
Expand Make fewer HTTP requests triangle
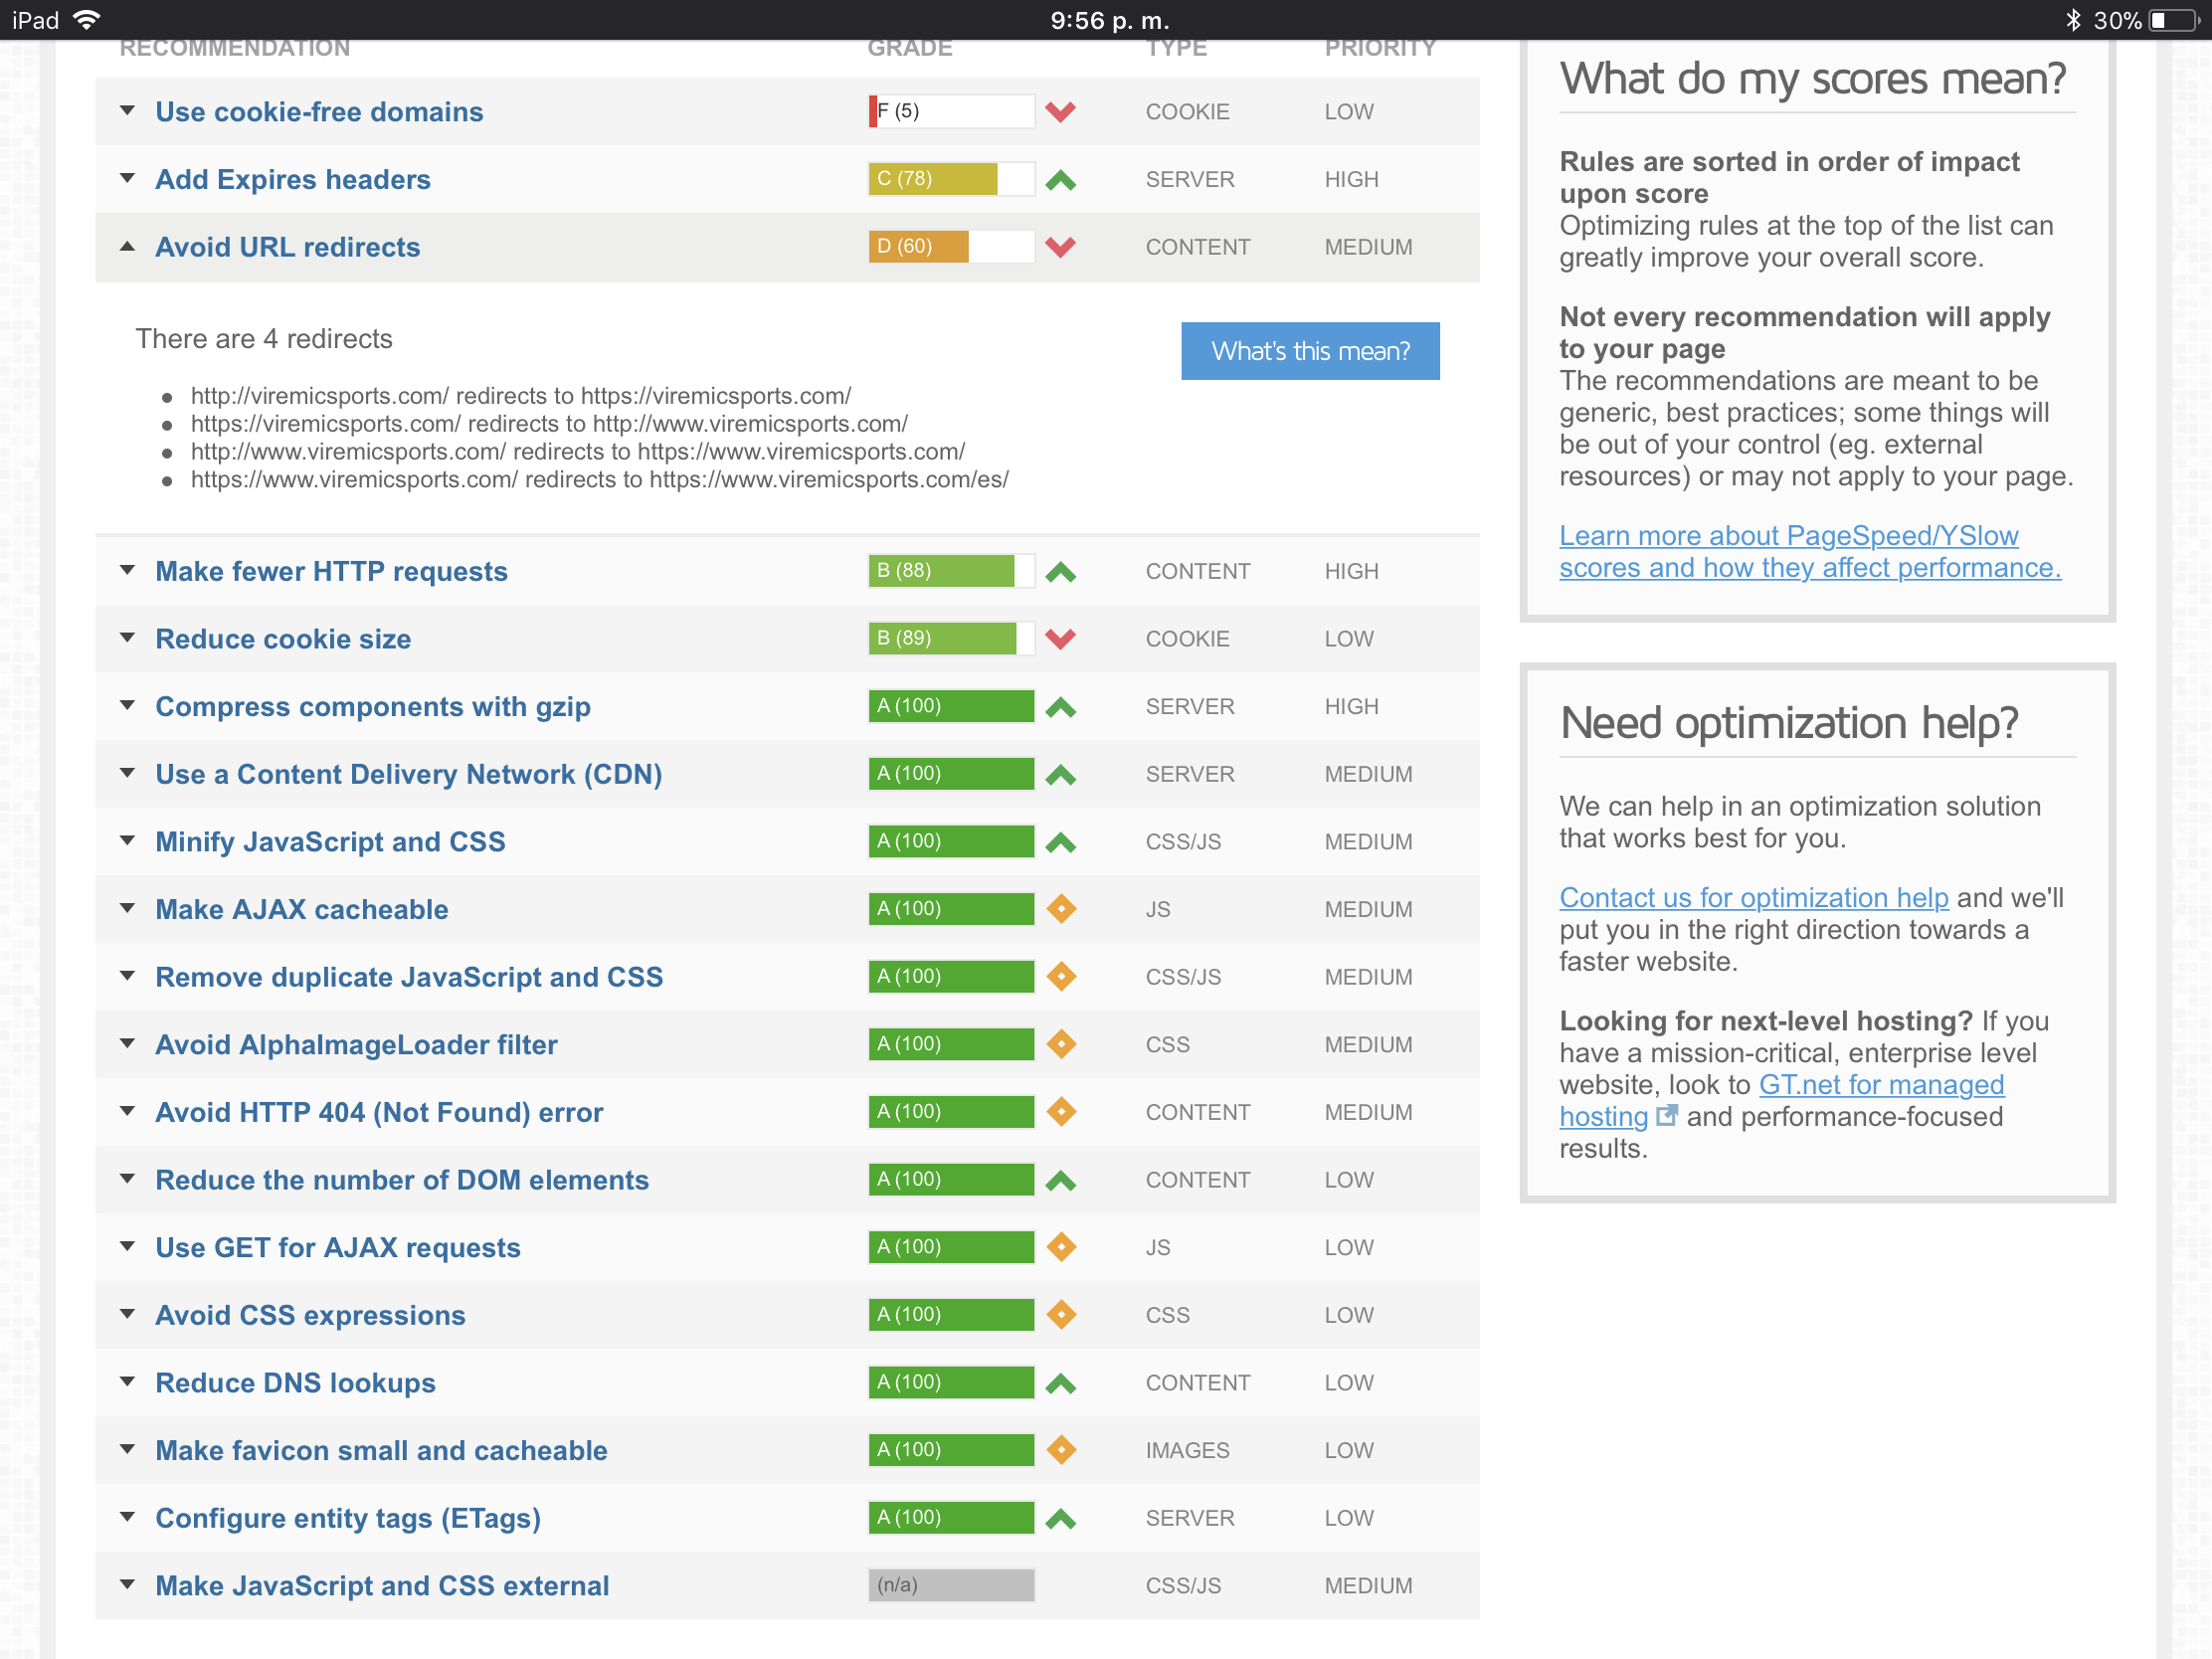(x=127, y=571)
